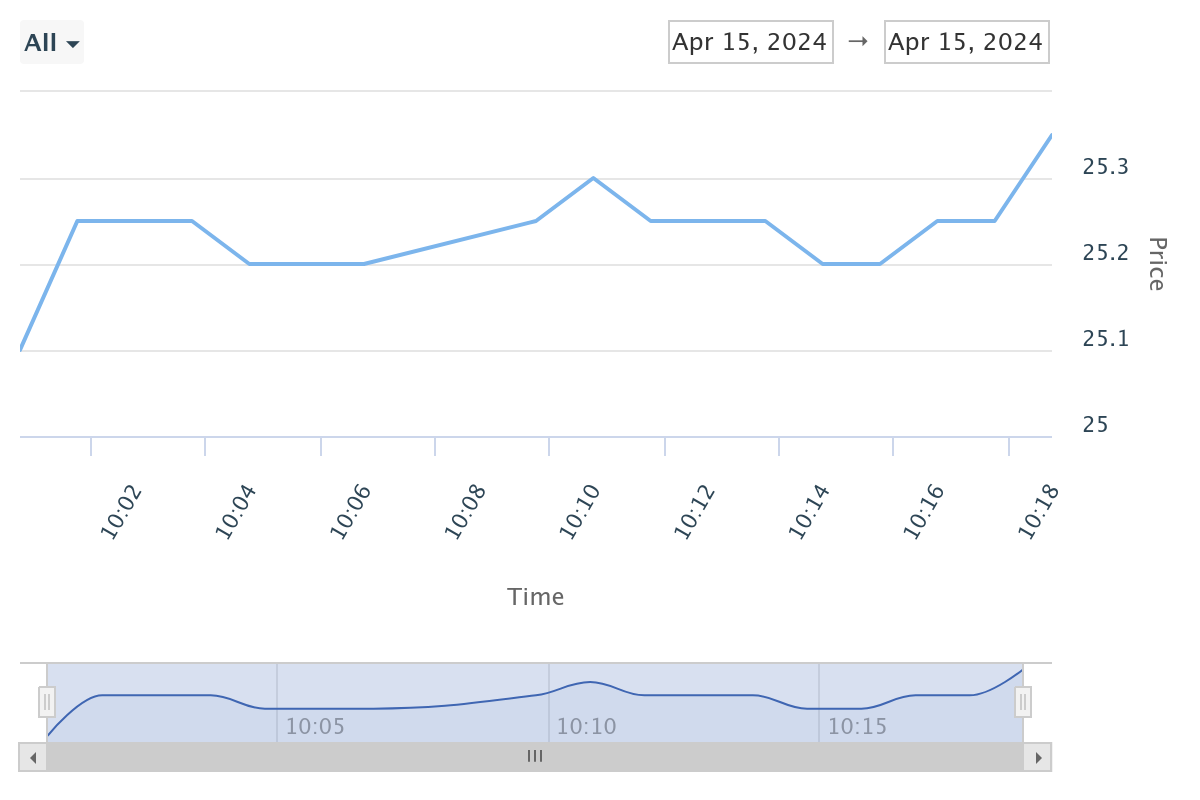Image resolution: width=1200 pixels, height=800 pixels.
Task: Click the price peak at 10:10
Action: (x=593, y=178)
